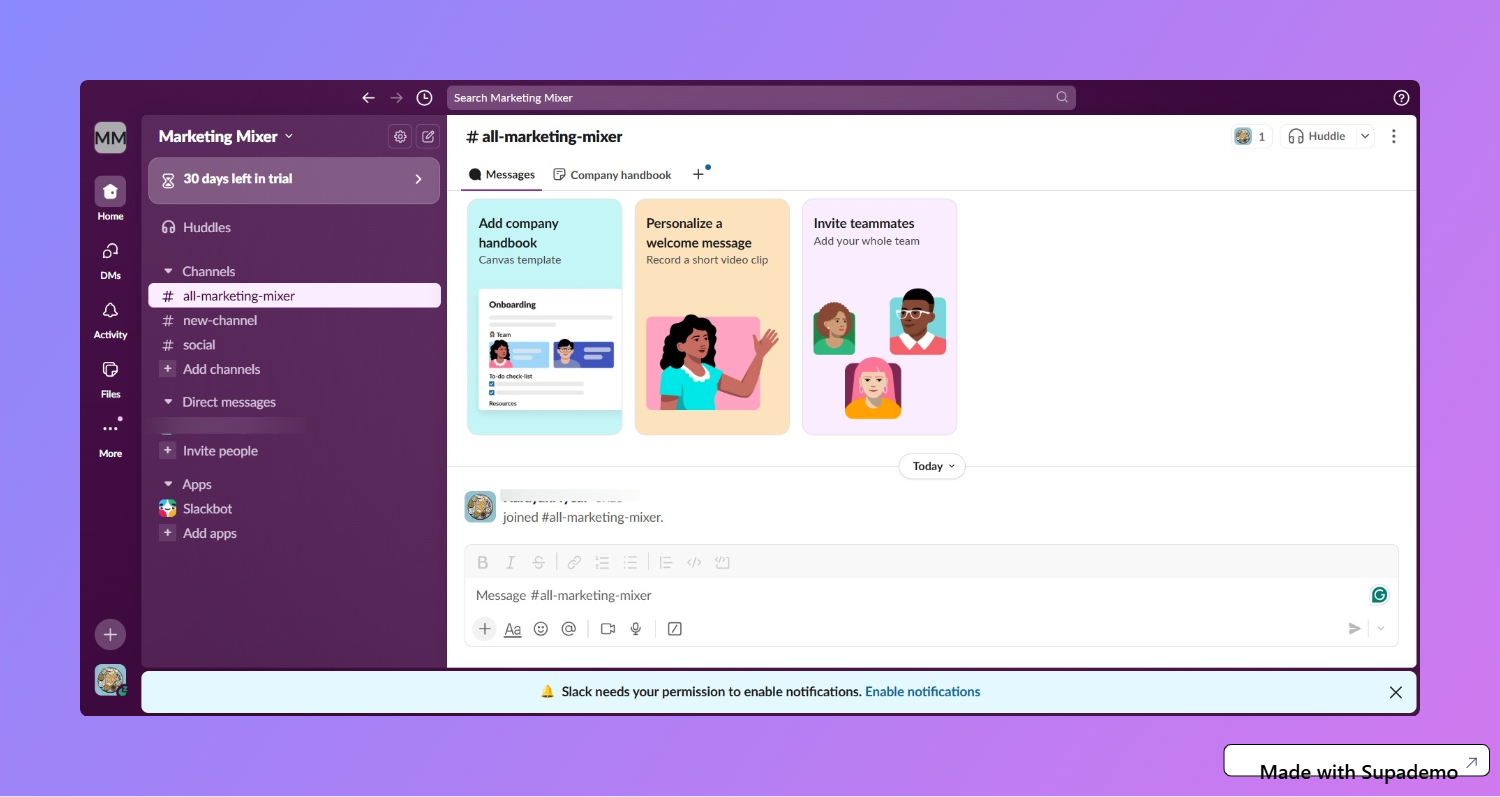1500x797 pixels.
Task: Open the sidebar filter settings gear
Action: (x=400, y=136)
